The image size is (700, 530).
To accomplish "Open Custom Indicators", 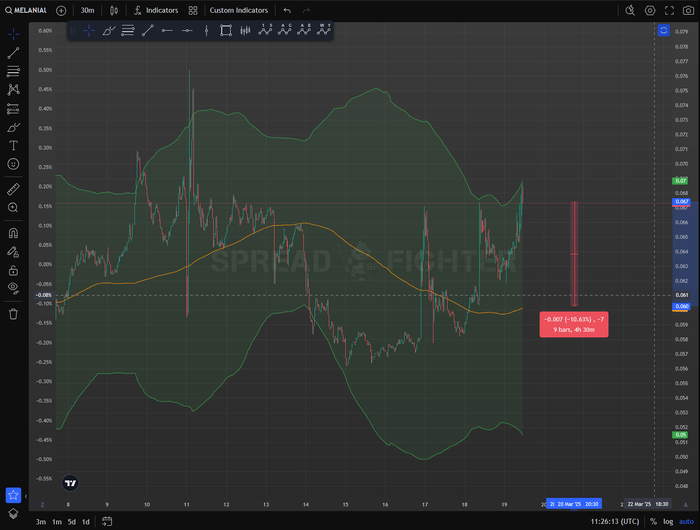I will [x=239, y=10].
